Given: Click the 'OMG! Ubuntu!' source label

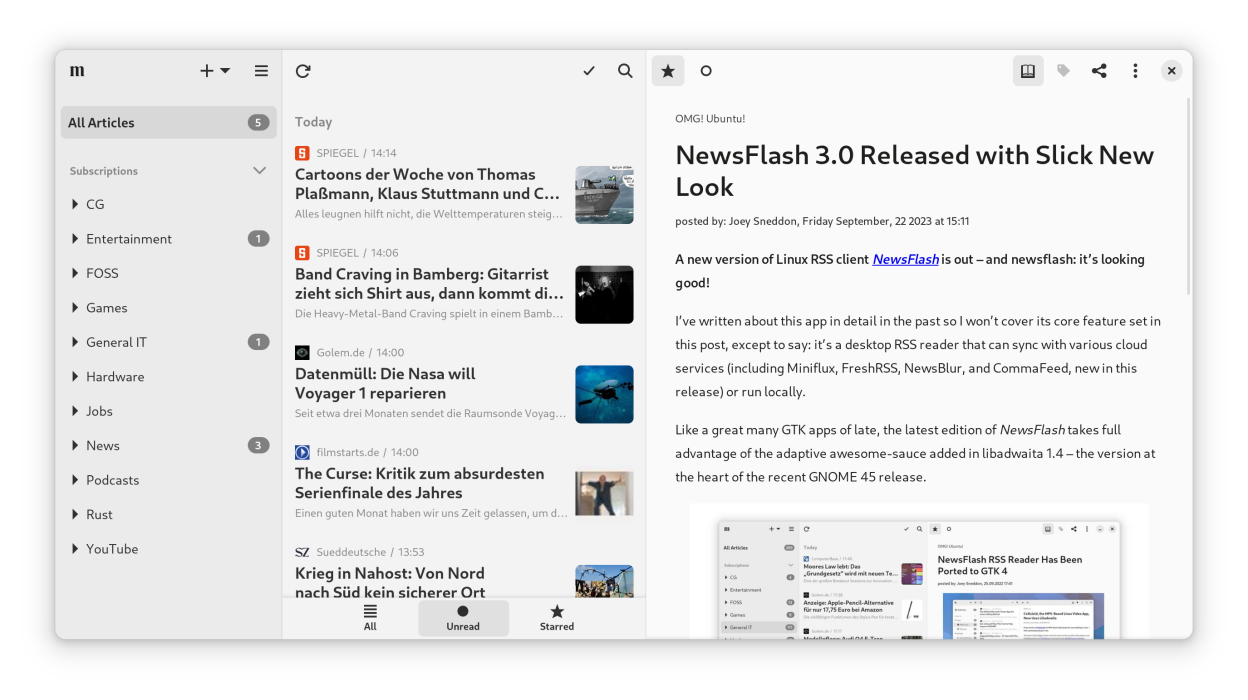Looking at the screenshot, I should coord(710,118).
